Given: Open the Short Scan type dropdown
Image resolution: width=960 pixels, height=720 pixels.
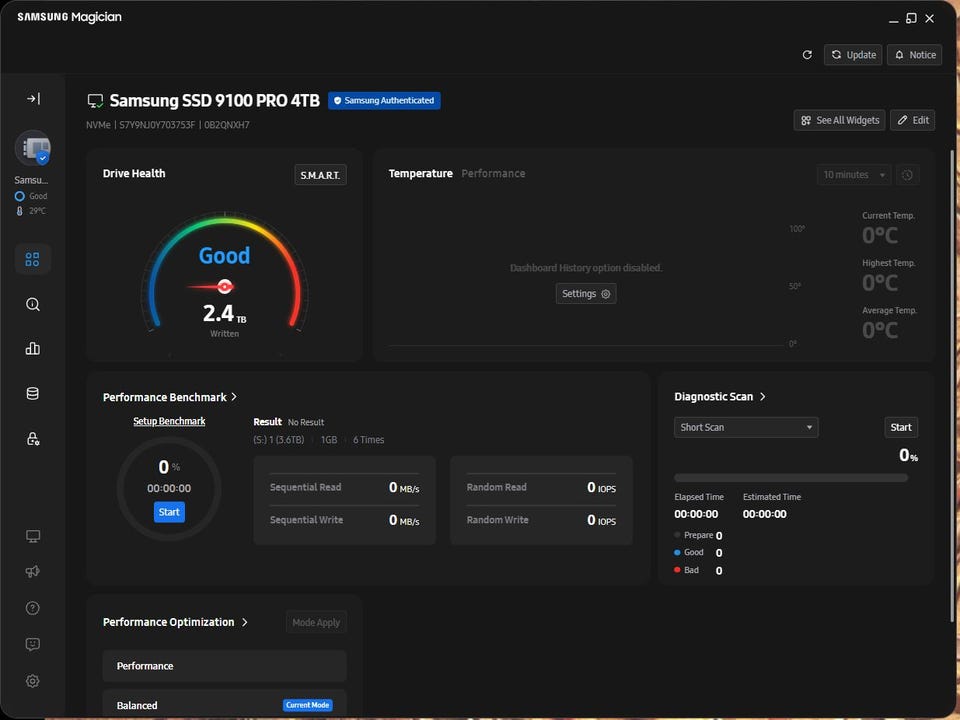Looking at the screenshot, I should (x=746, y=428).
